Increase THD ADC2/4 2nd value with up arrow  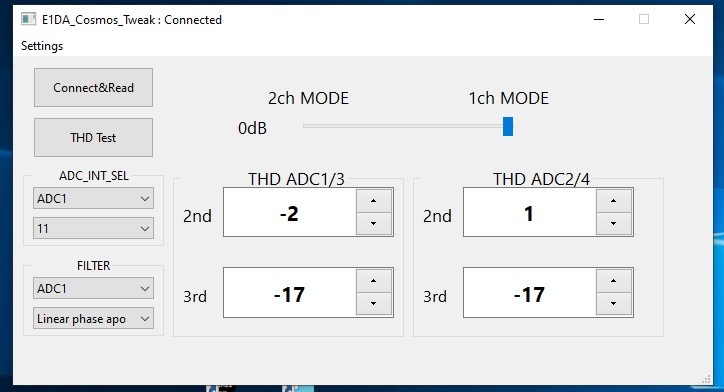pos(614,201)
